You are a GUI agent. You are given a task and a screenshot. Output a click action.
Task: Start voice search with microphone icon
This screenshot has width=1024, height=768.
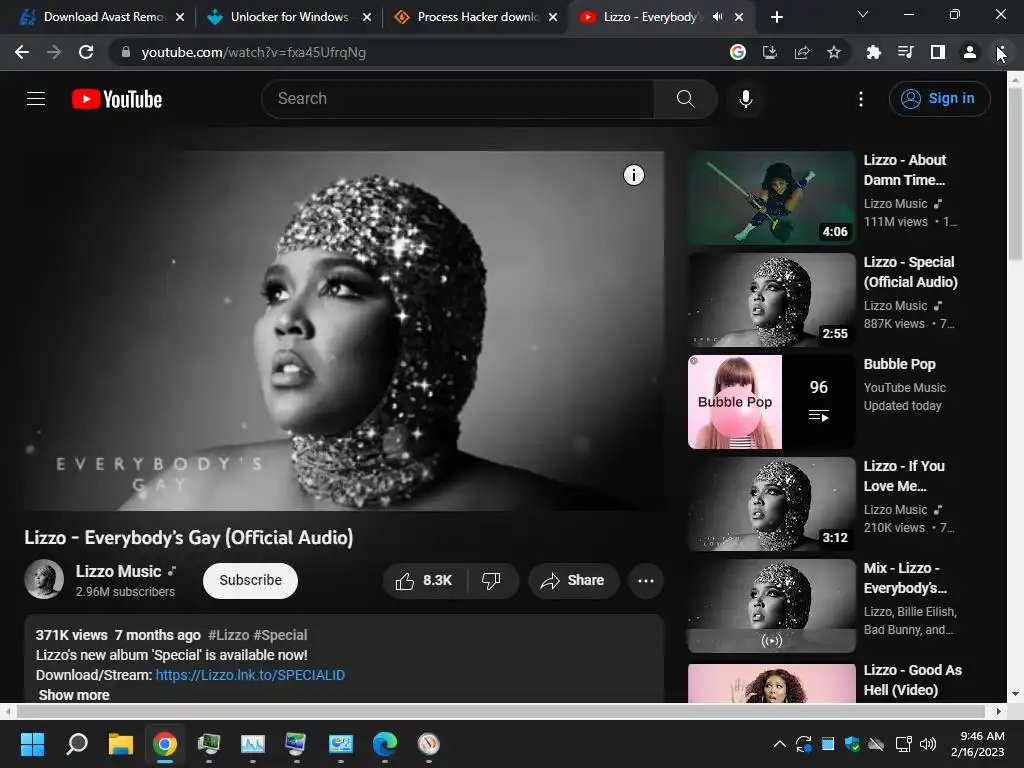(x=745, y=99)
